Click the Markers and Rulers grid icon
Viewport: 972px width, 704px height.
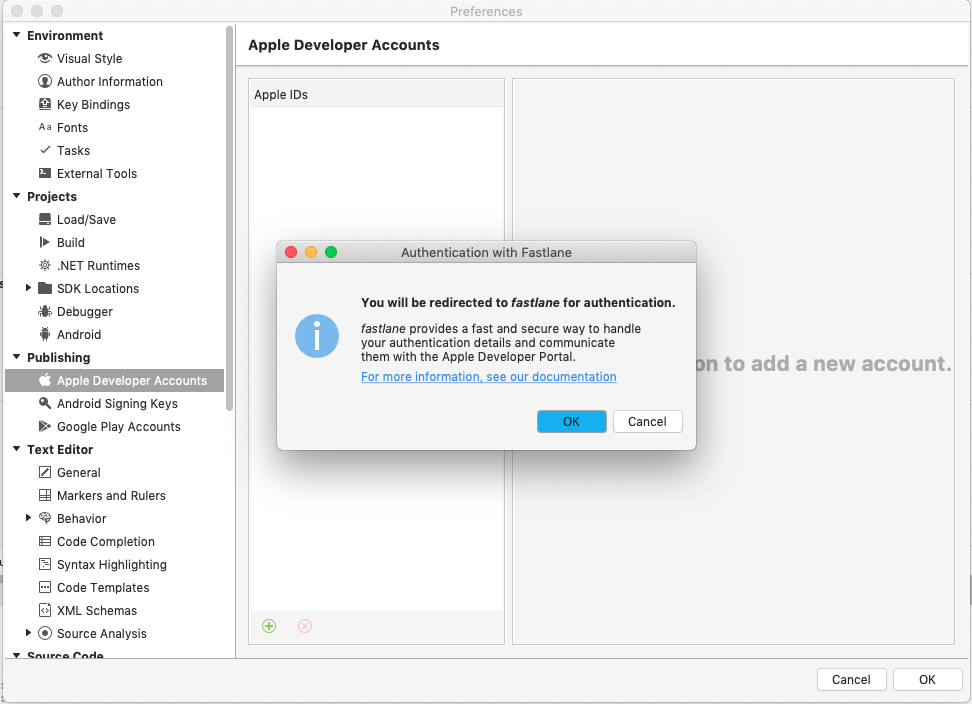click(45, 495)
